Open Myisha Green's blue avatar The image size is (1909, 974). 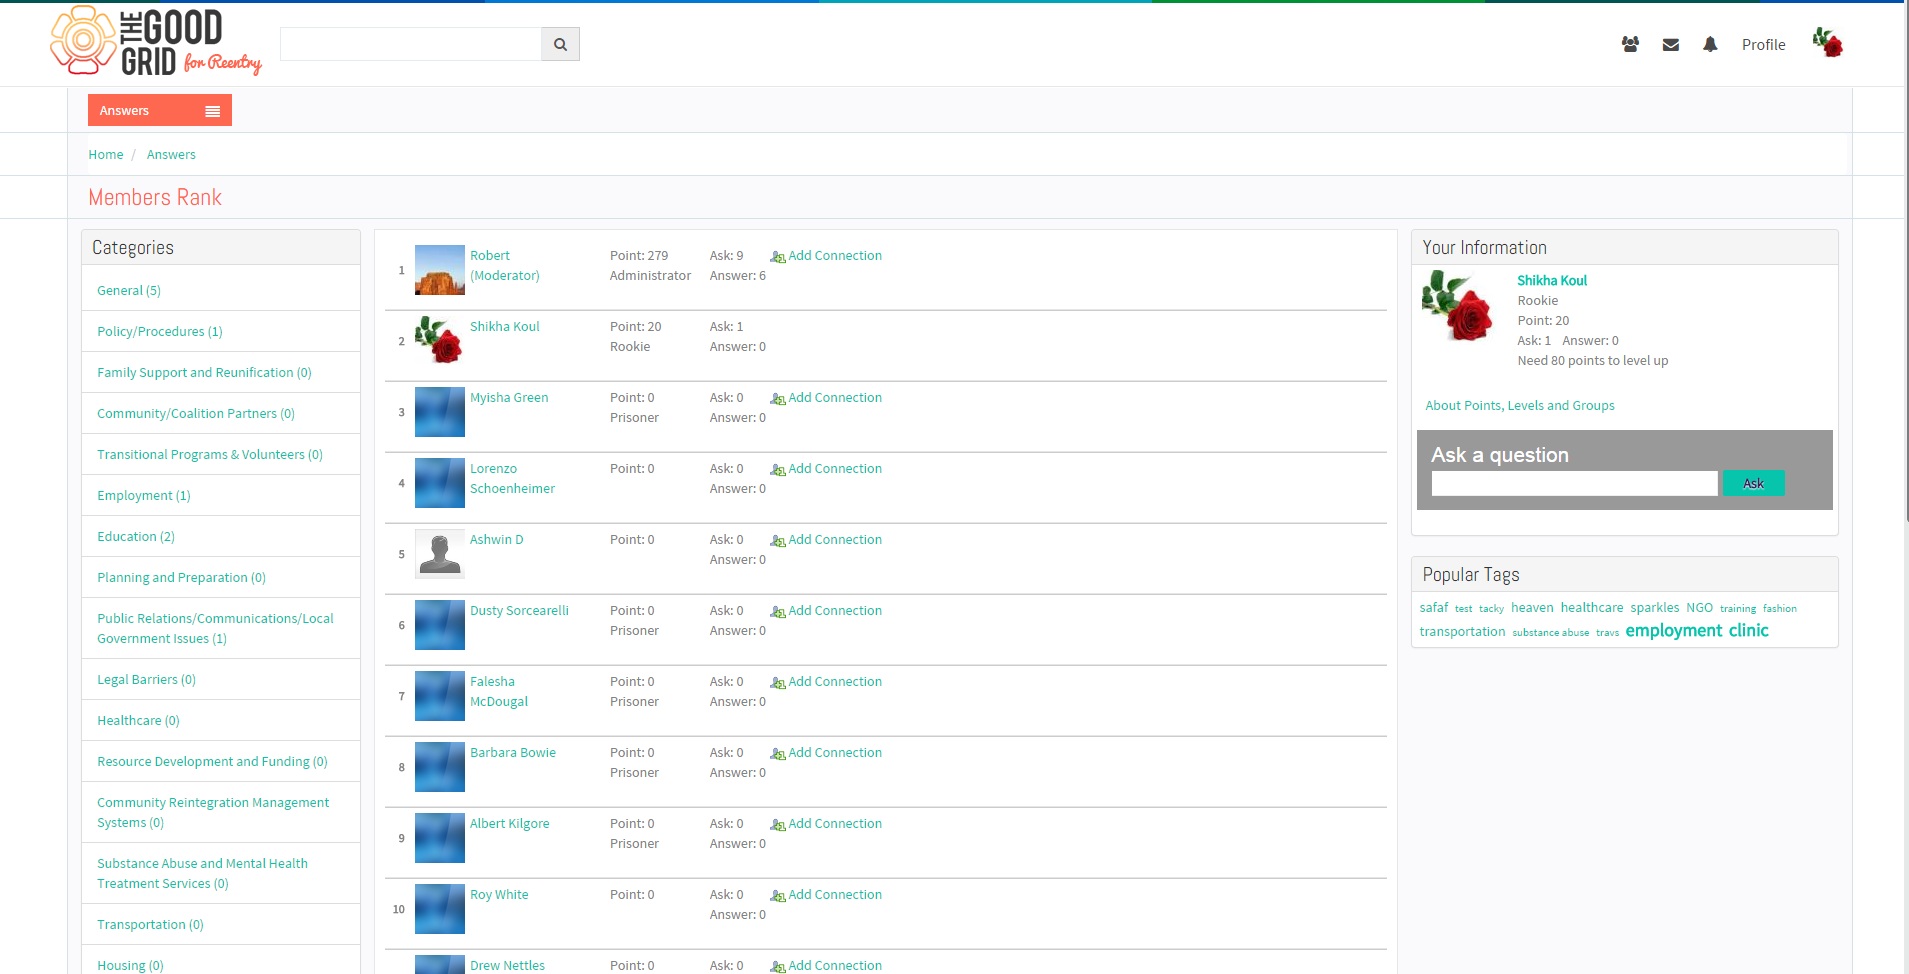coord(440,412)
